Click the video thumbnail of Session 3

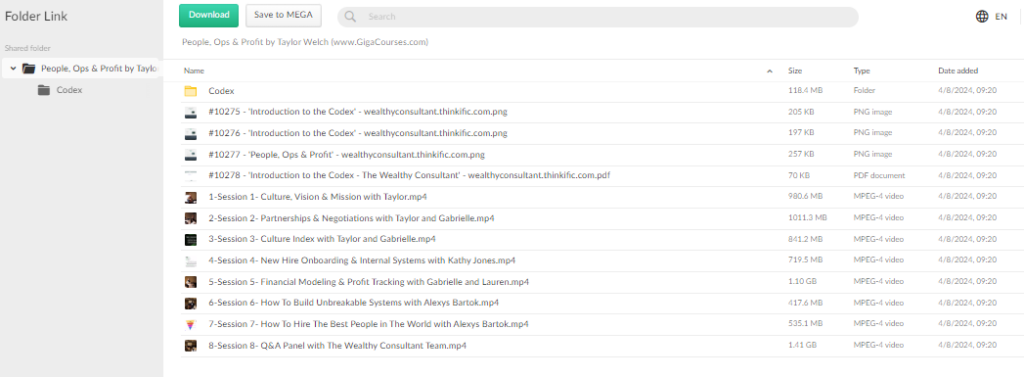[x=191, y=239]
